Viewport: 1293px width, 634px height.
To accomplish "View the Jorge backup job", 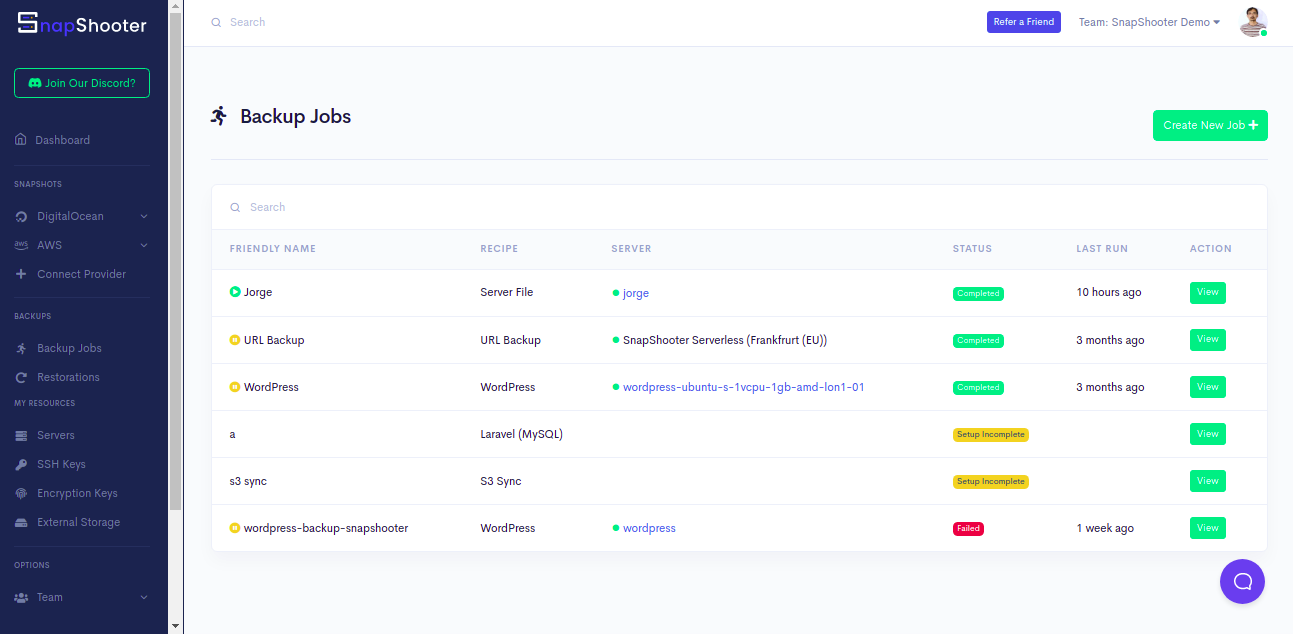I will pos(1207,293).
